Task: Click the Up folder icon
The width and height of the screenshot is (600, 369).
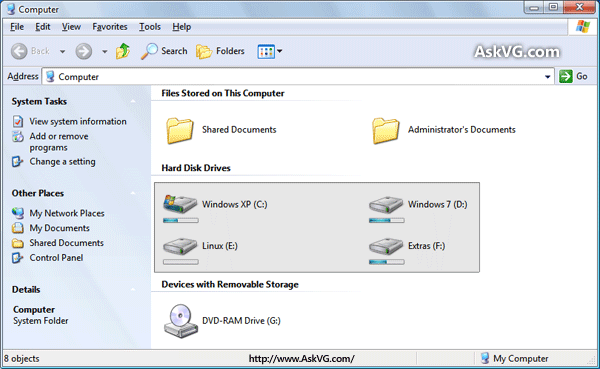Action: coord(123,51)
